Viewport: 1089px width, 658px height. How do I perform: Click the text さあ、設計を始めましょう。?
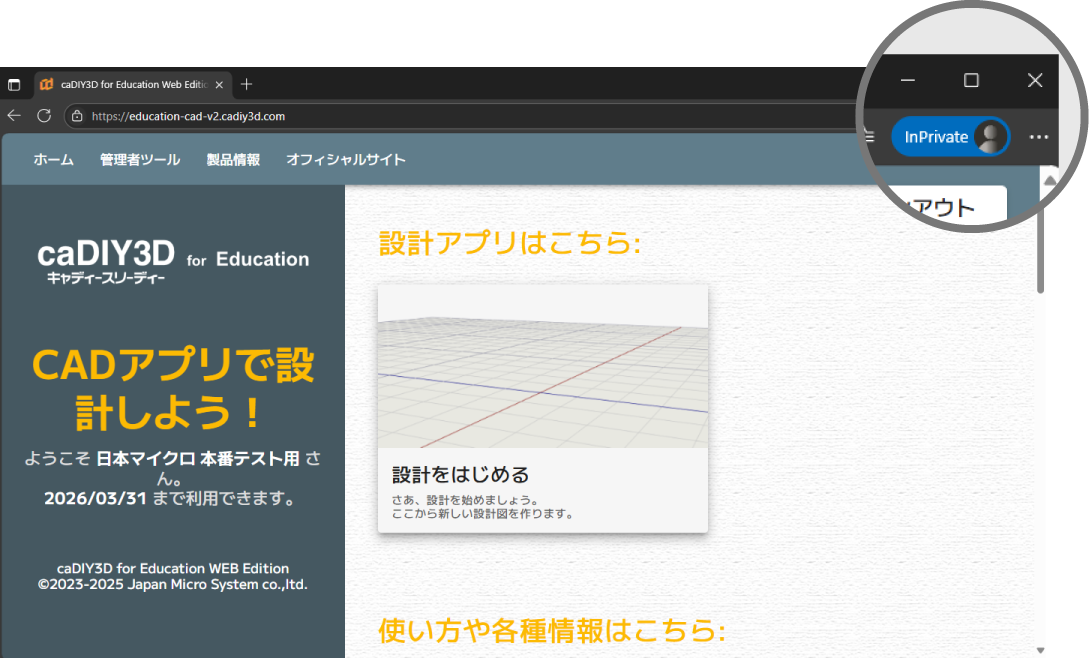click(x=465, y=500)
